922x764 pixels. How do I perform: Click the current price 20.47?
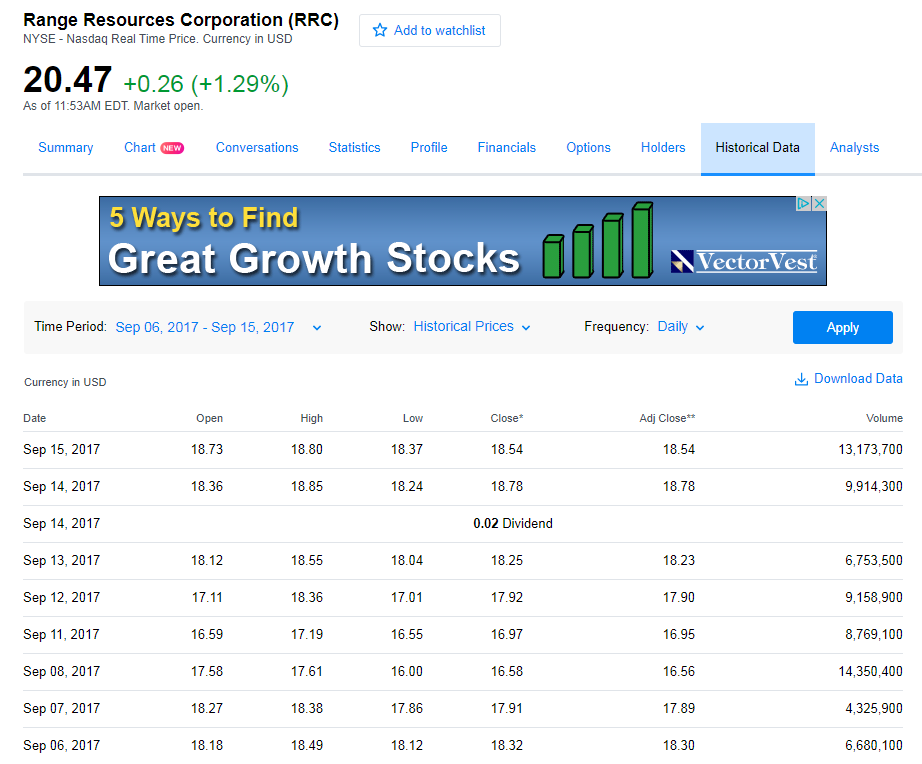68,80
